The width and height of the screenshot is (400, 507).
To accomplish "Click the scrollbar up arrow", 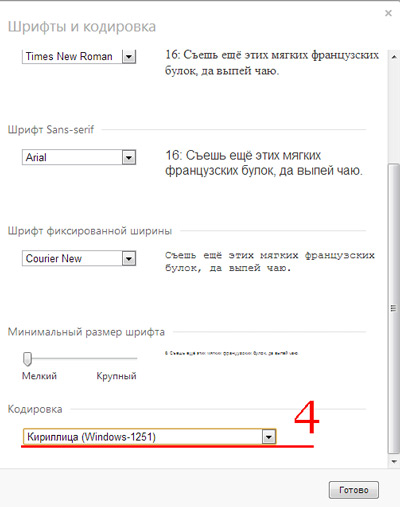I will 394,57.
